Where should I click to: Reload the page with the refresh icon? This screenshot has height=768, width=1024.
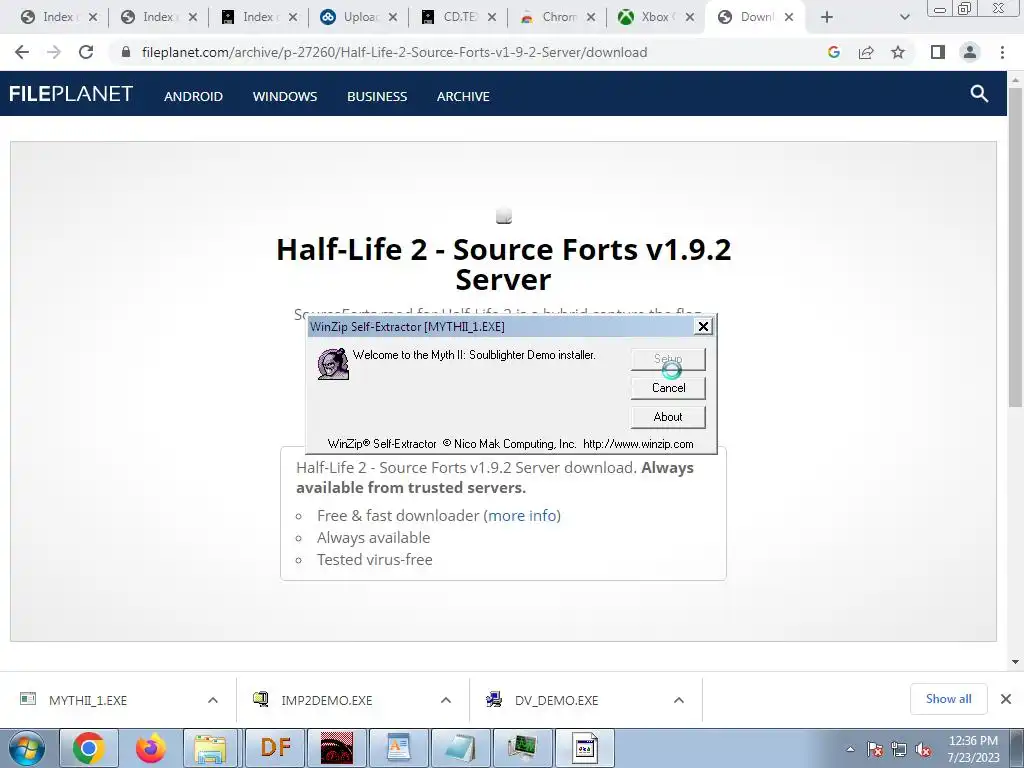click(86, 52)
